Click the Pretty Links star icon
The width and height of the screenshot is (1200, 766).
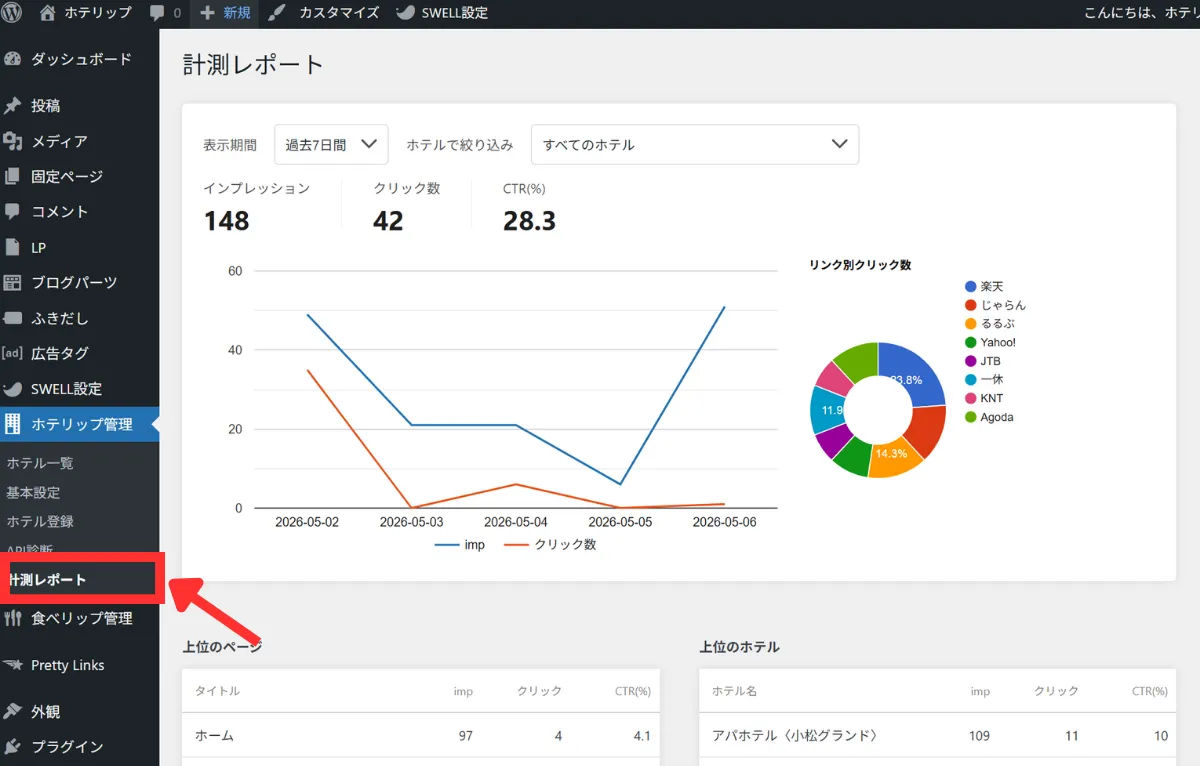pos(13,665)
